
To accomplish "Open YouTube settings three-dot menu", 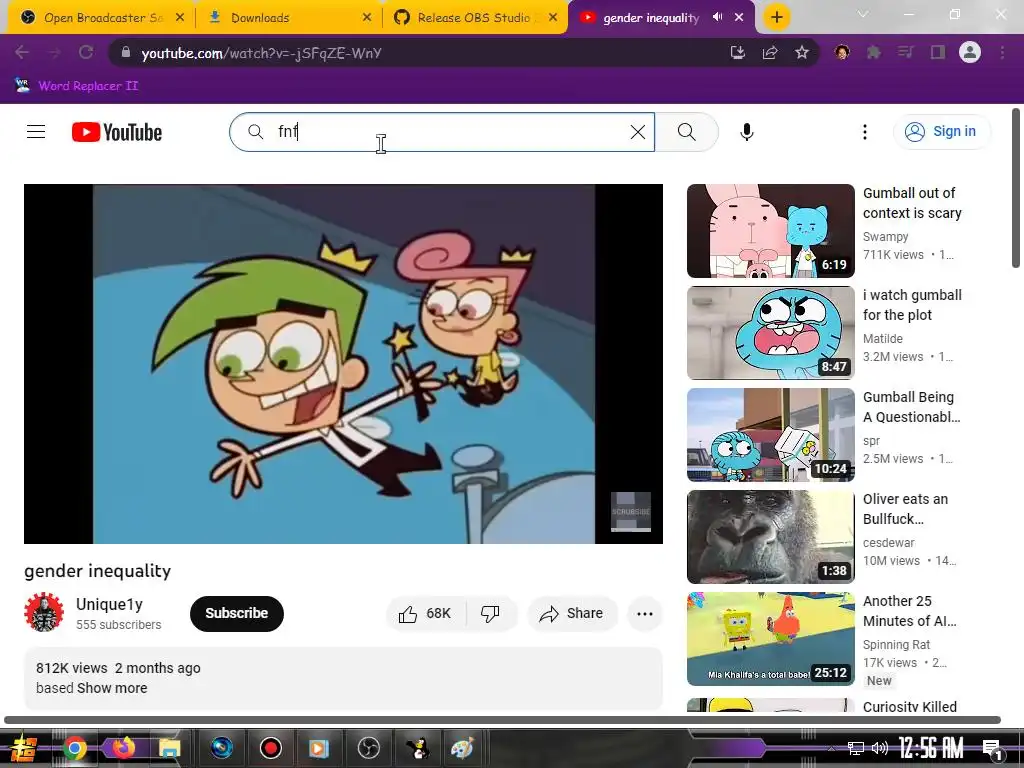I will pyautogui.click(x=865, y=132).
